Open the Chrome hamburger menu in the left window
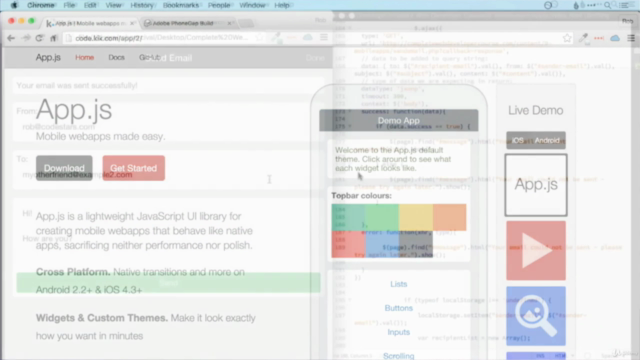This screenshot has width=640, height=360. pos(324,38)
